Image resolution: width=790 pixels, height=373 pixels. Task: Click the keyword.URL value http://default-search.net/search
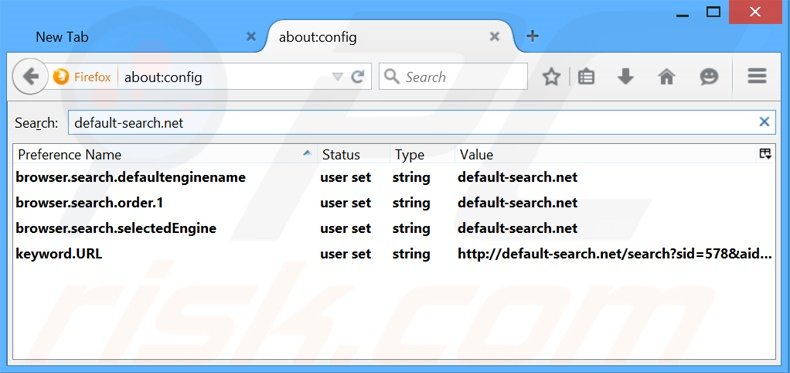(x=614, y=254)
